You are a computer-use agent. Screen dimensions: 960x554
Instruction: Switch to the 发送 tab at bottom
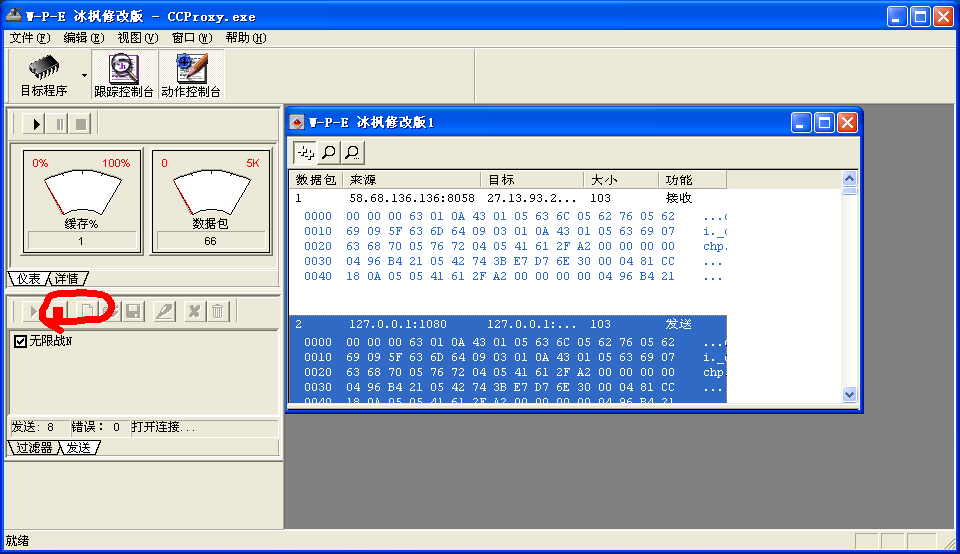pyautogui.click(x=79, y=448)
